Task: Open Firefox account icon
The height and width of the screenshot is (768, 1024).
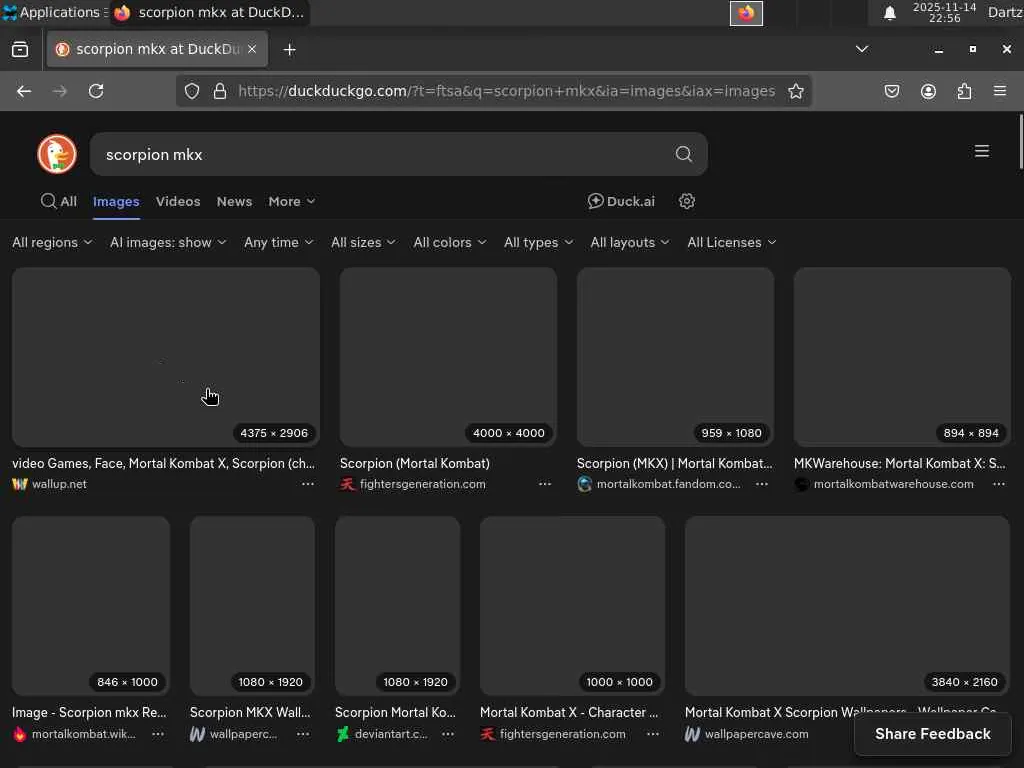Action: tap(928, 91)
